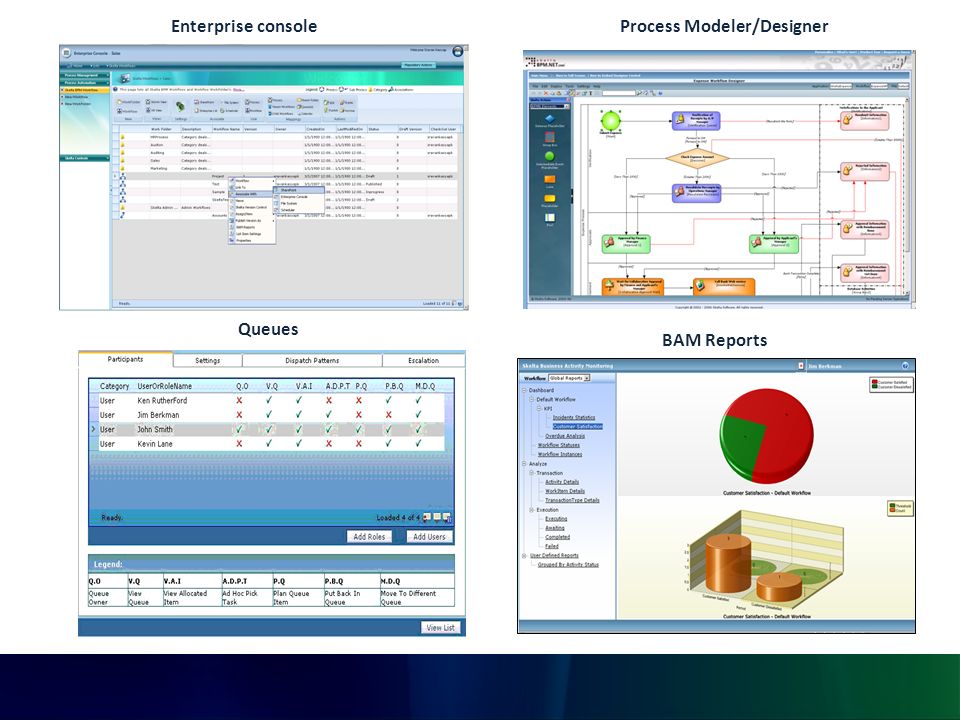The height and width of the screenshot is (720, 960).
Task: Select Associate With in the context menu
Action: 251,194
